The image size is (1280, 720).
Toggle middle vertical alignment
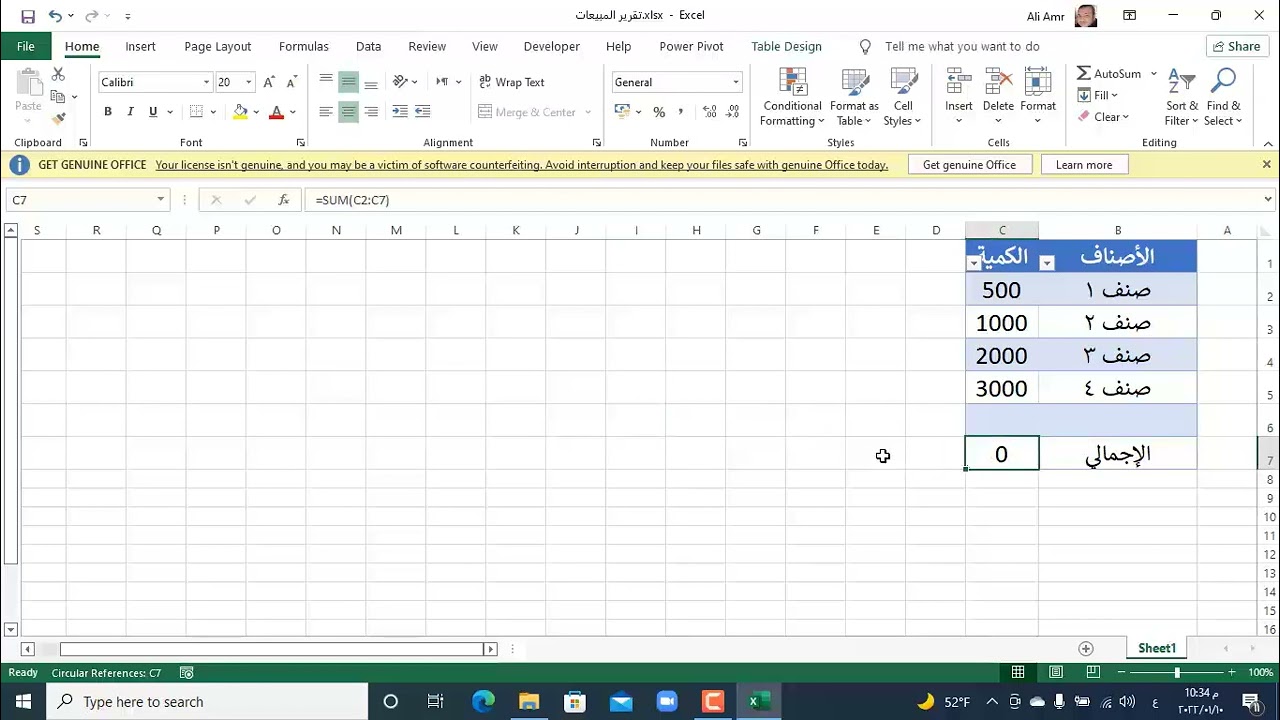[x=348, y=82]
